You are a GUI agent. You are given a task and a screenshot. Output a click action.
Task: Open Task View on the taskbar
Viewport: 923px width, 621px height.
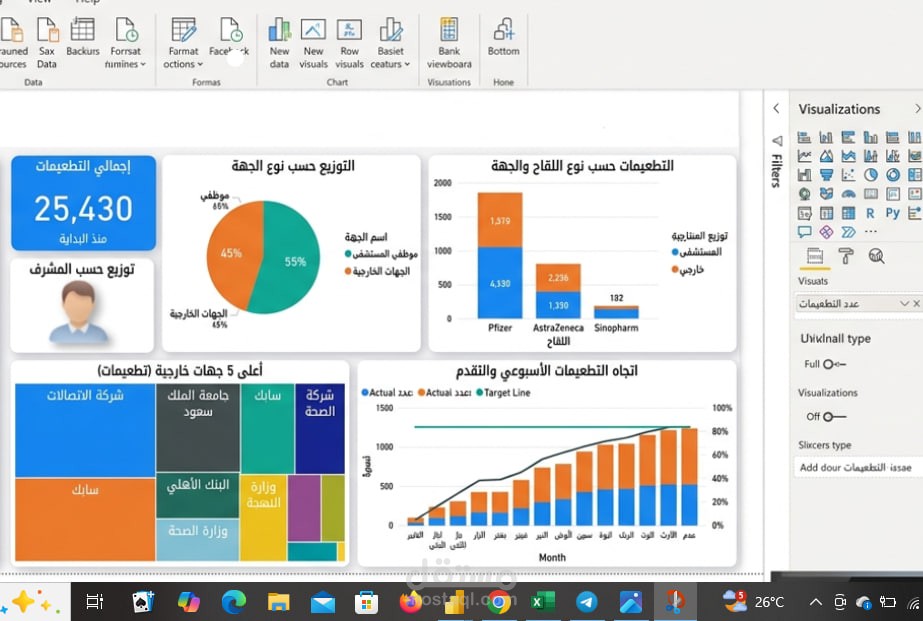94,602
